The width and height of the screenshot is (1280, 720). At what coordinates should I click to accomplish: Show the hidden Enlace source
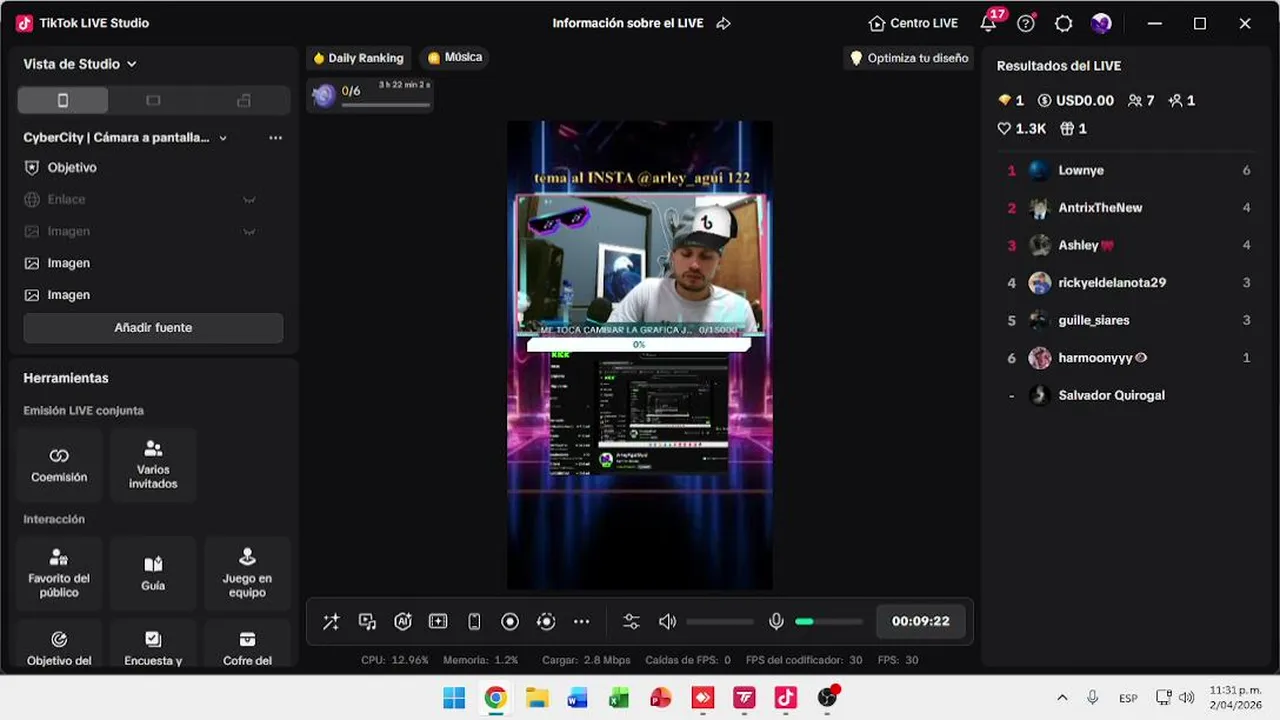(250, 200)
